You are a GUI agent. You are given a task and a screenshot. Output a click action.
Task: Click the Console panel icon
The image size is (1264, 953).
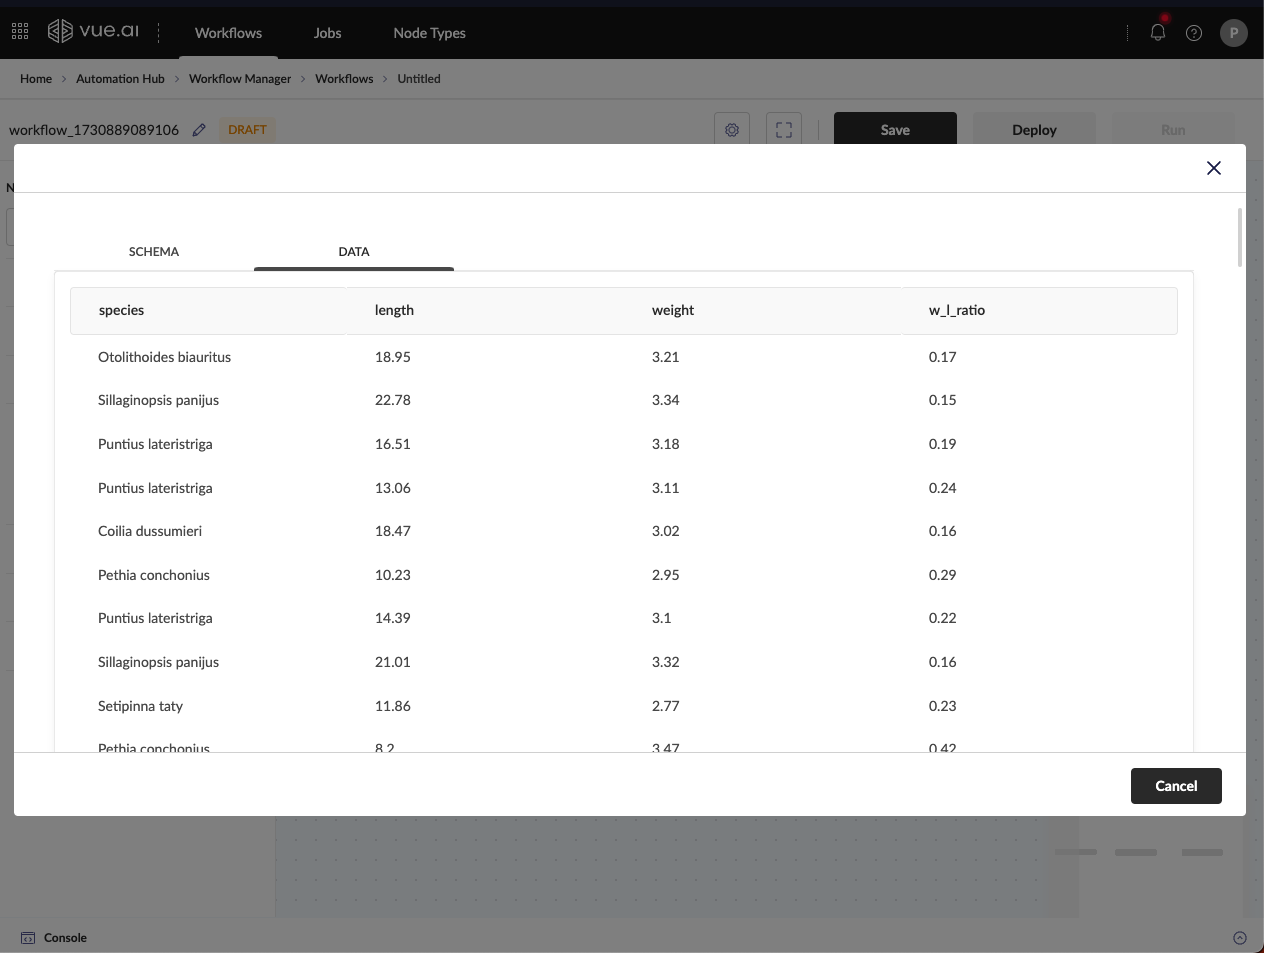point(28,938)
